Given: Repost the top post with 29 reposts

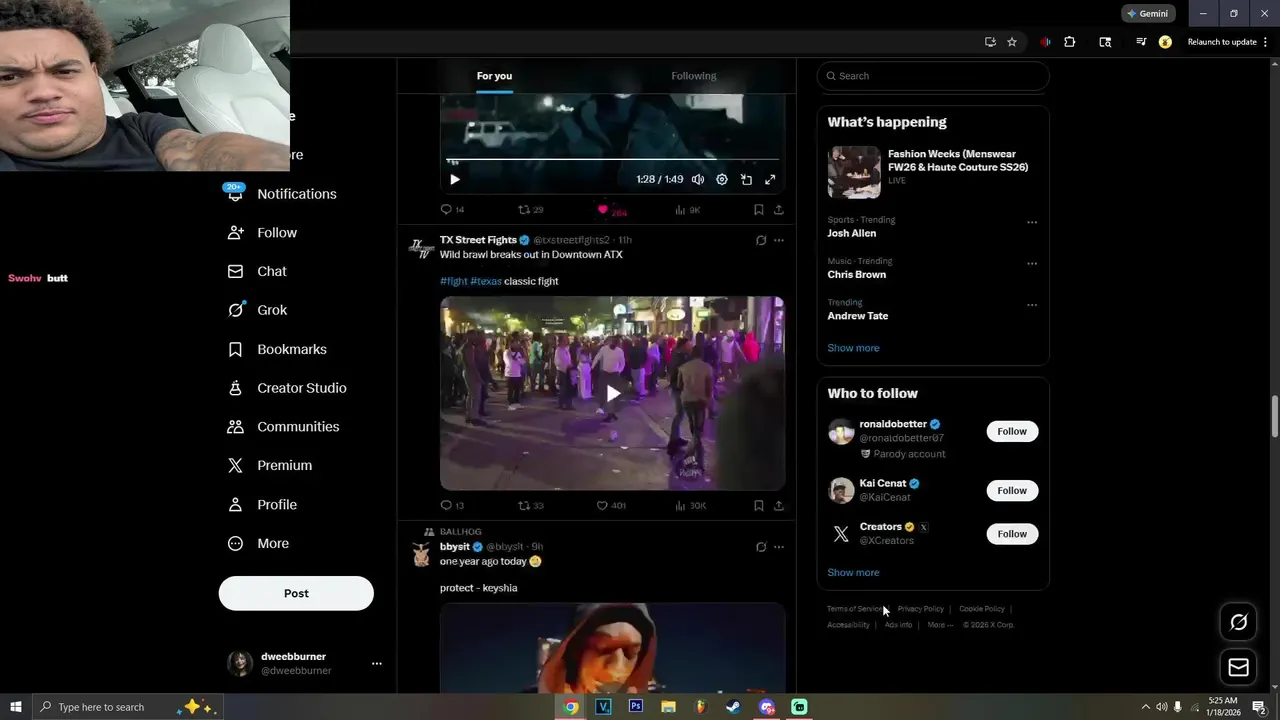Looking at the screenshot, I should [x=530, y=210].
